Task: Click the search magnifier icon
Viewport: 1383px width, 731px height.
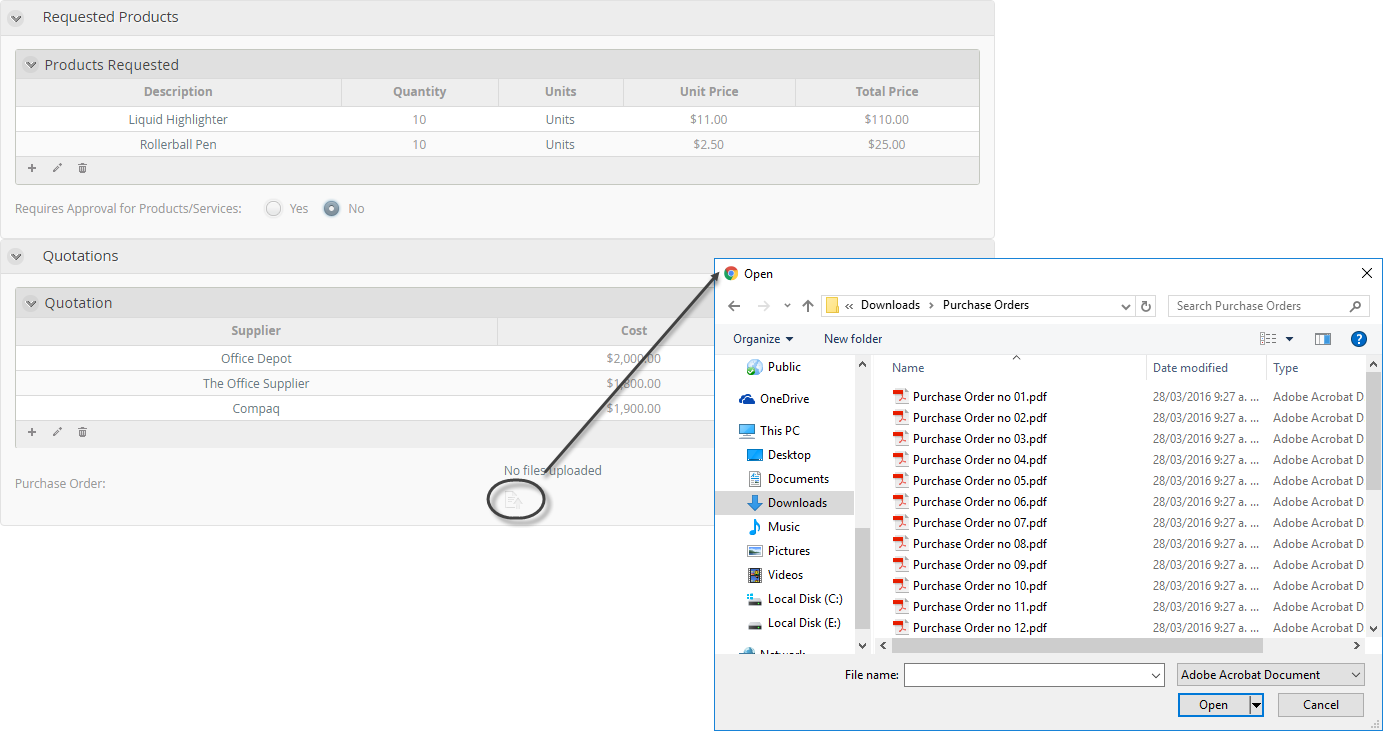Action: [1357, 306]
